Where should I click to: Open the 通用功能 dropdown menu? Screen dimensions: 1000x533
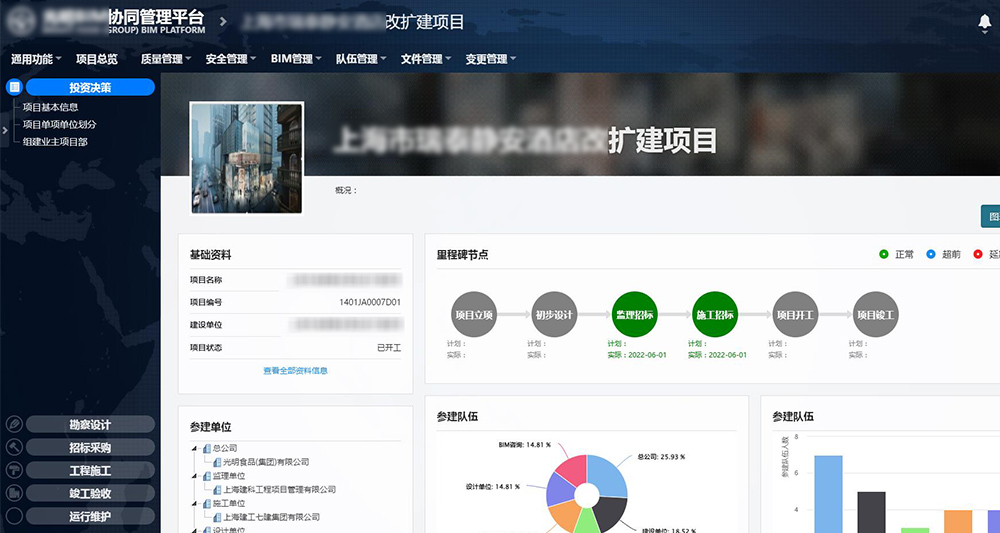[x=36, y=59]
